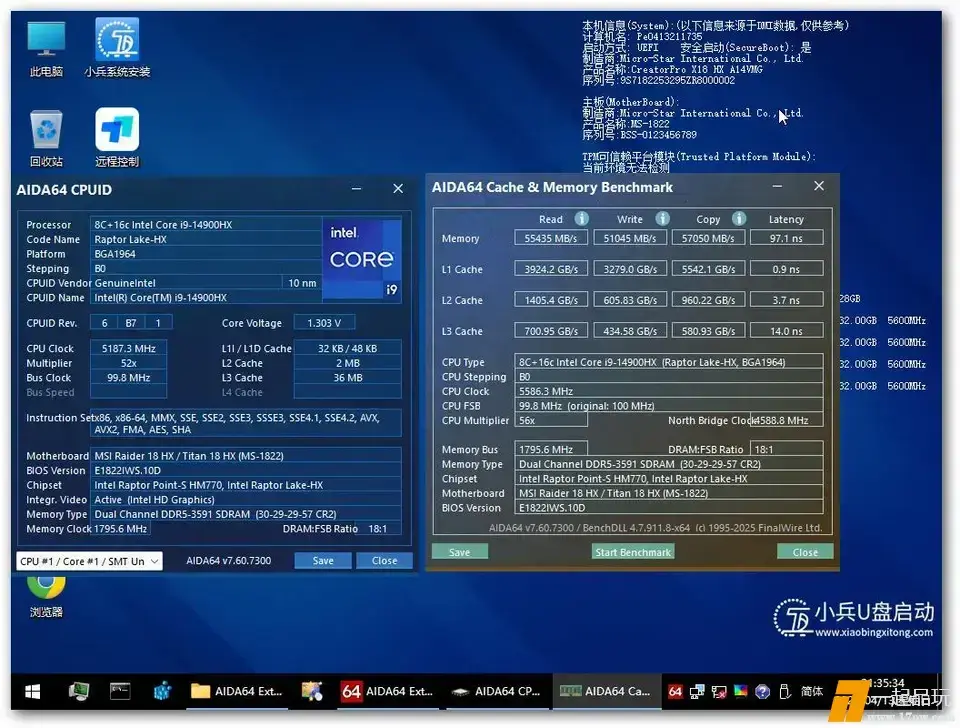Open the command prompt taskbar icon

(x=120, y=691)
